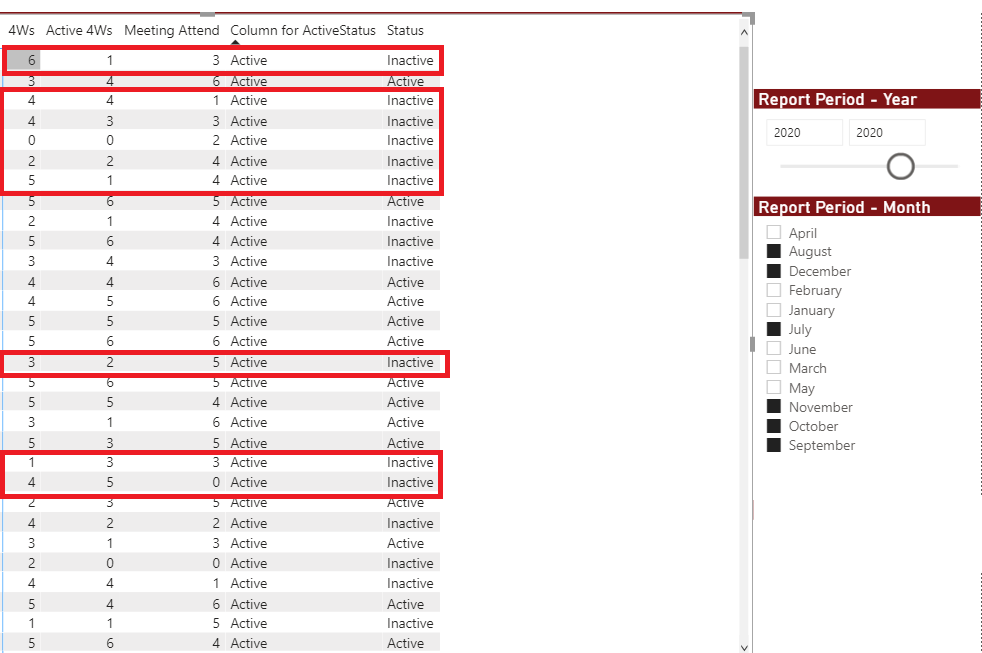982x653 pixels.
Task: Click the table vertical scrollbar thumb
Action: (x=744, y=152)
